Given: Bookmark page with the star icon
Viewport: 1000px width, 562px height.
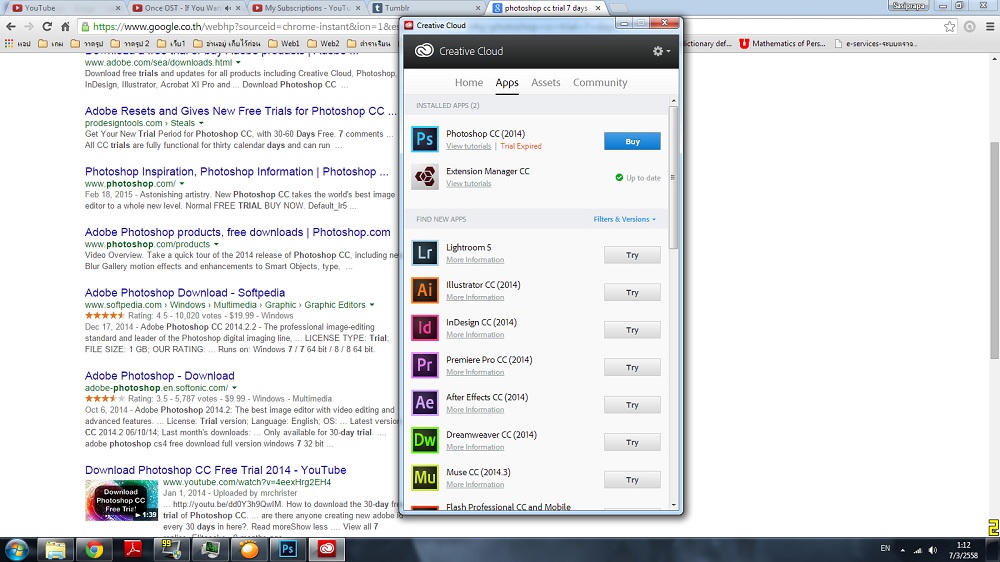Looking at the screenshot, I should point(950,26).
